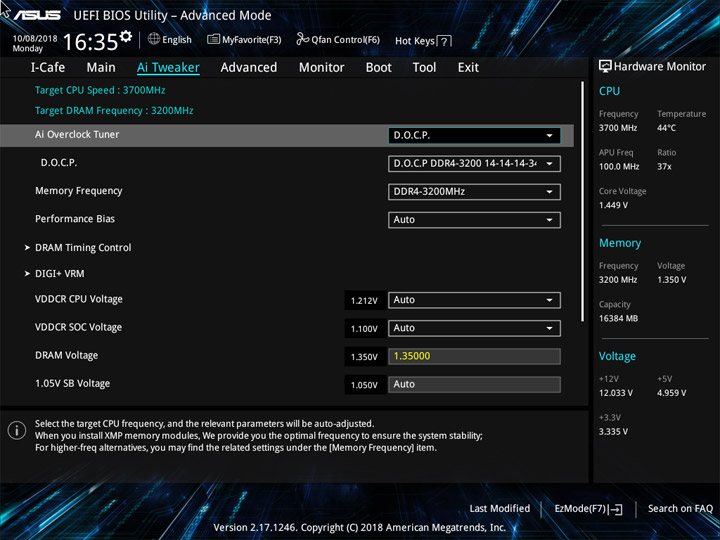The height and width of the screenshot is (540, 720).
Task: Show Hot Keys help question mark
Action: pyautogui.click(x=444, y=42)
